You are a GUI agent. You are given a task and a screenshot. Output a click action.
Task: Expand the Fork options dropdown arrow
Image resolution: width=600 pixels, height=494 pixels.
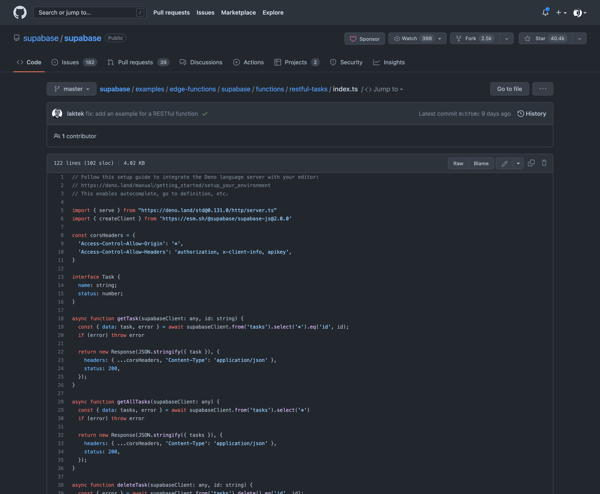[507, 38]
